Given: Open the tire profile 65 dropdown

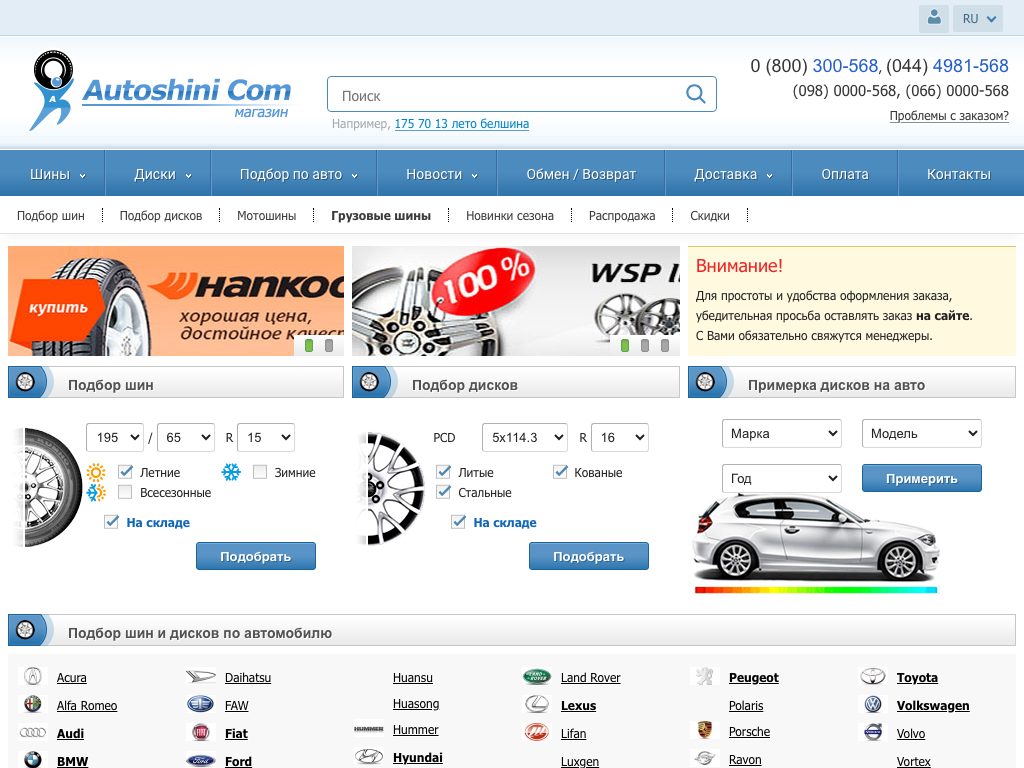Looking at the screenshot, I should pyautogui.click(x=186, y=438).
